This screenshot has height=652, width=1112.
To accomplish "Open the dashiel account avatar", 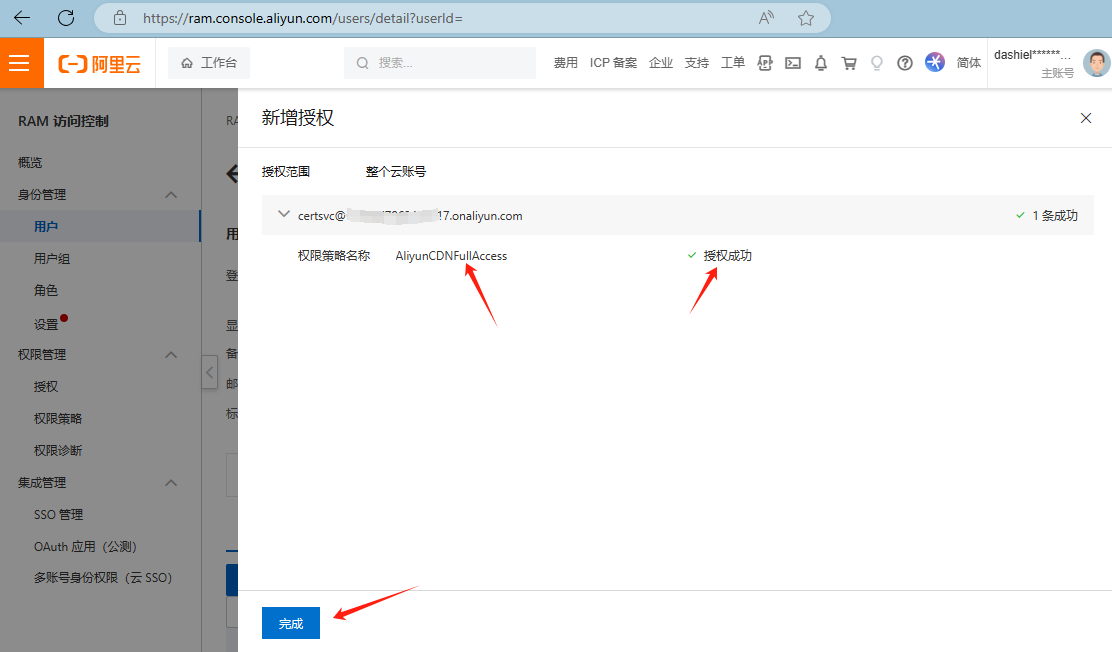I will (x=1096, y=62).
